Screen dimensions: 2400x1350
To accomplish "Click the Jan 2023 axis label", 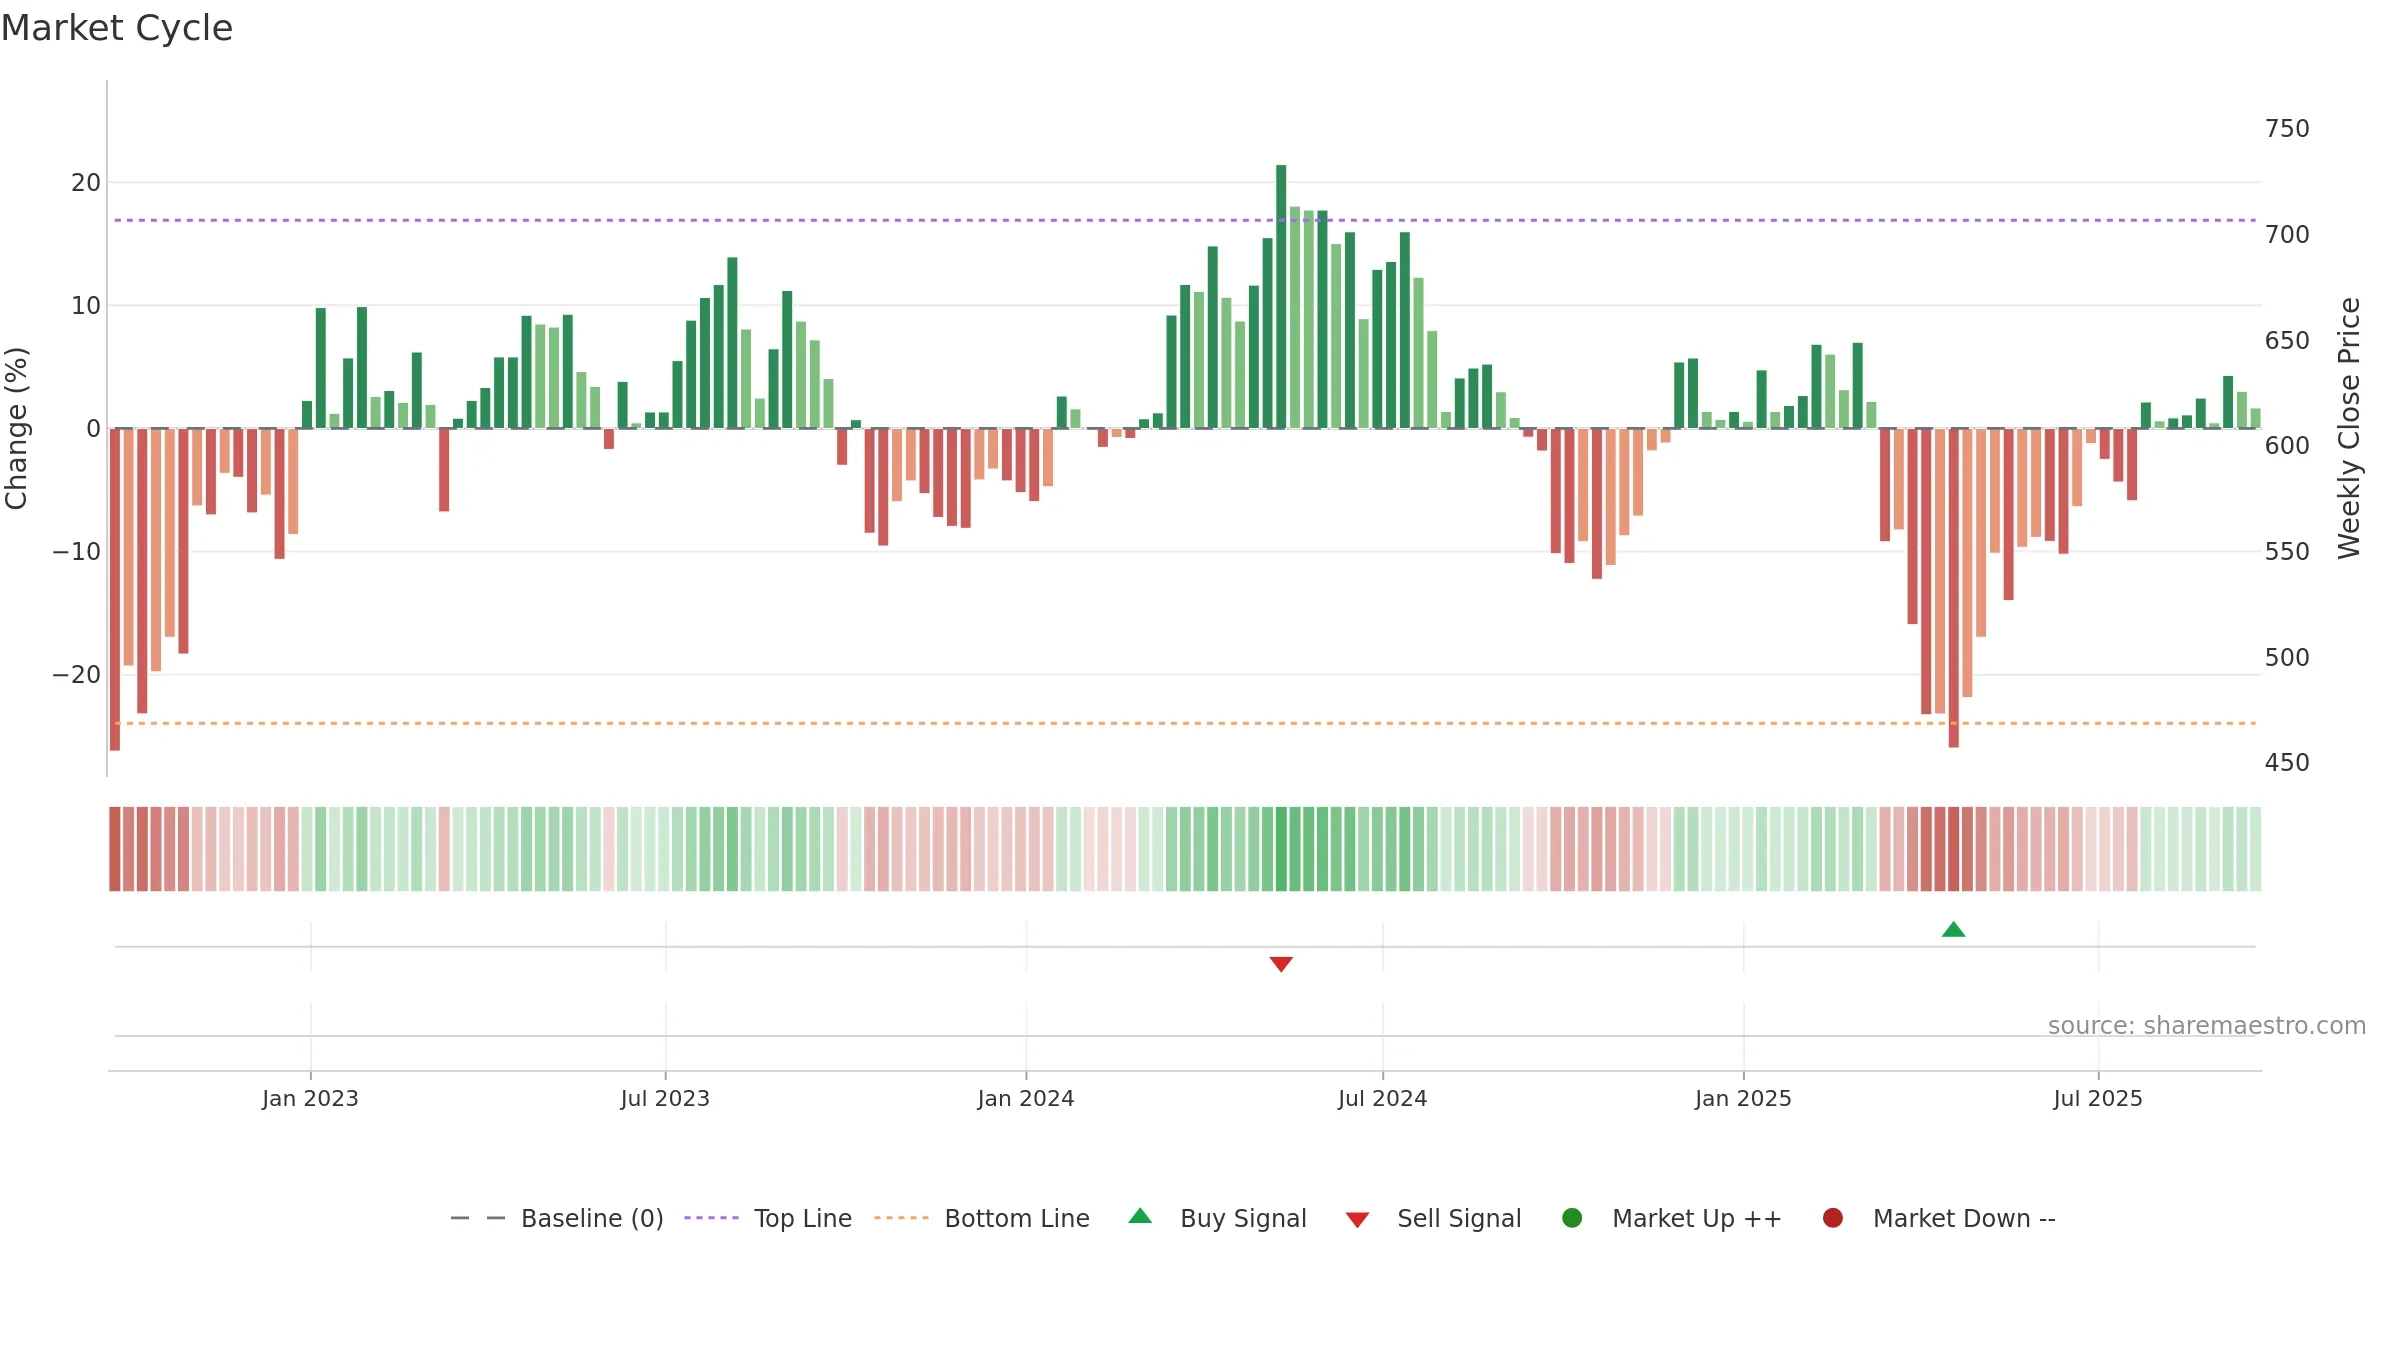I will tap(310, 1098).
